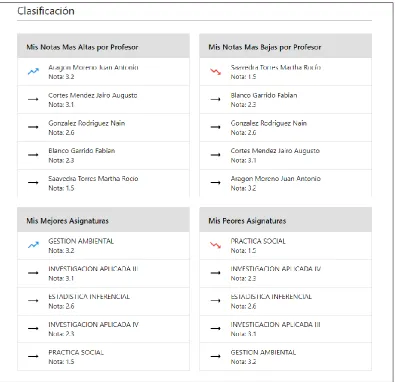The height and width of the screenshot is (382, 395).
Task: Click arrow icon beside PRACTICA SOCIAL Nota 1.5 in best subjects
Action: click(x=33, y=356)
